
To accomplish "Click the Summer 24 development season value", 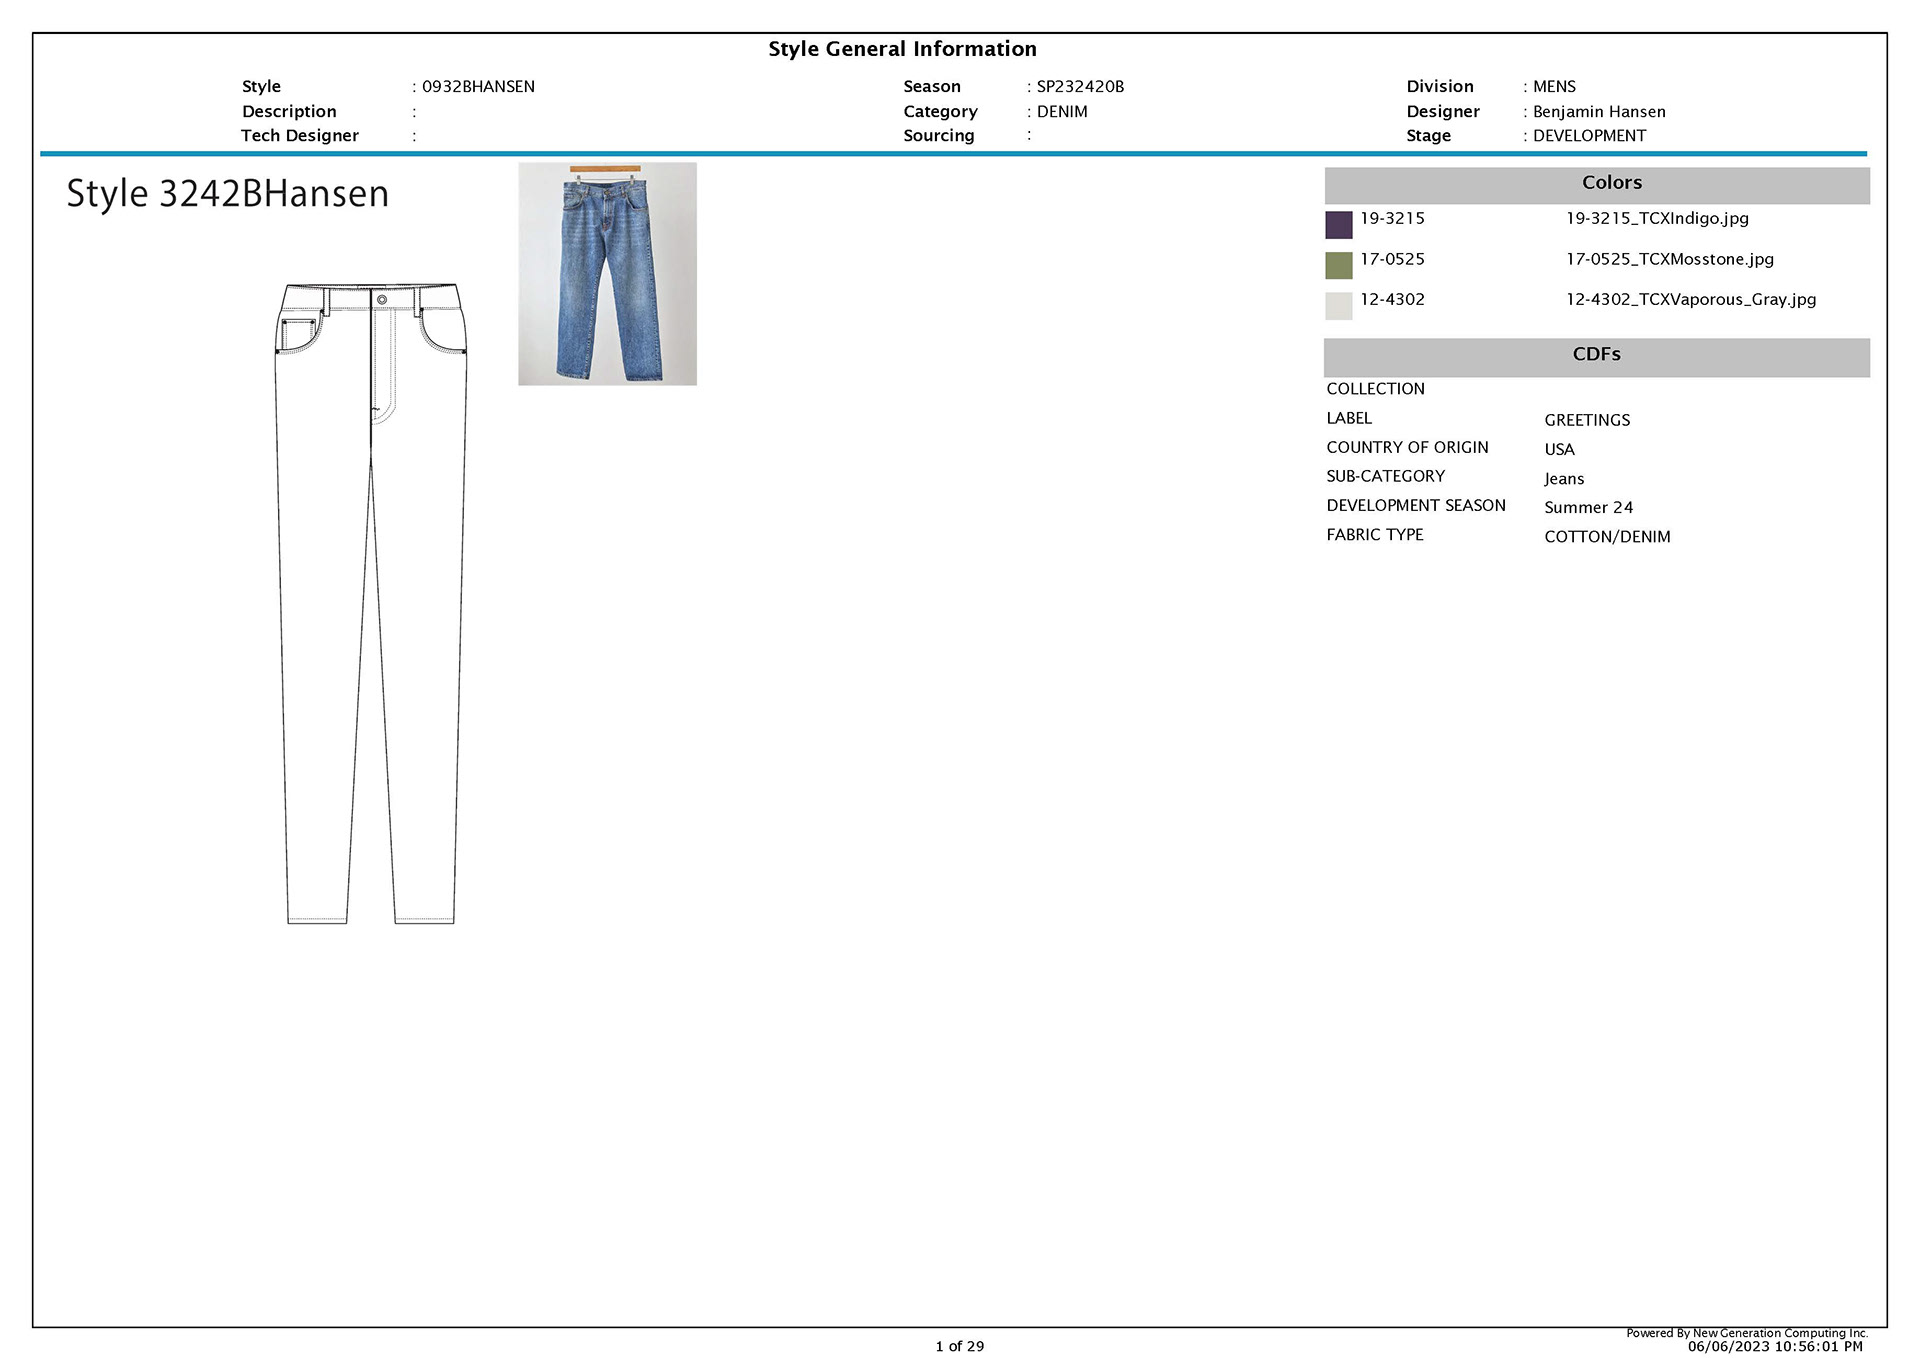I will [1588, 508].
